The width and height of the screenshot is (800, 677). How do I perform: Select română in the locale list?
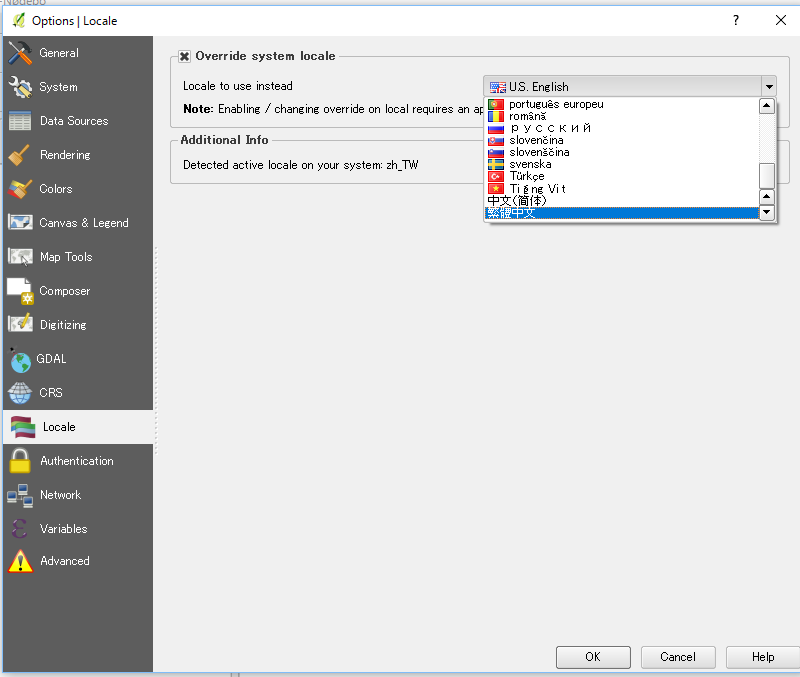pos(622,116)
